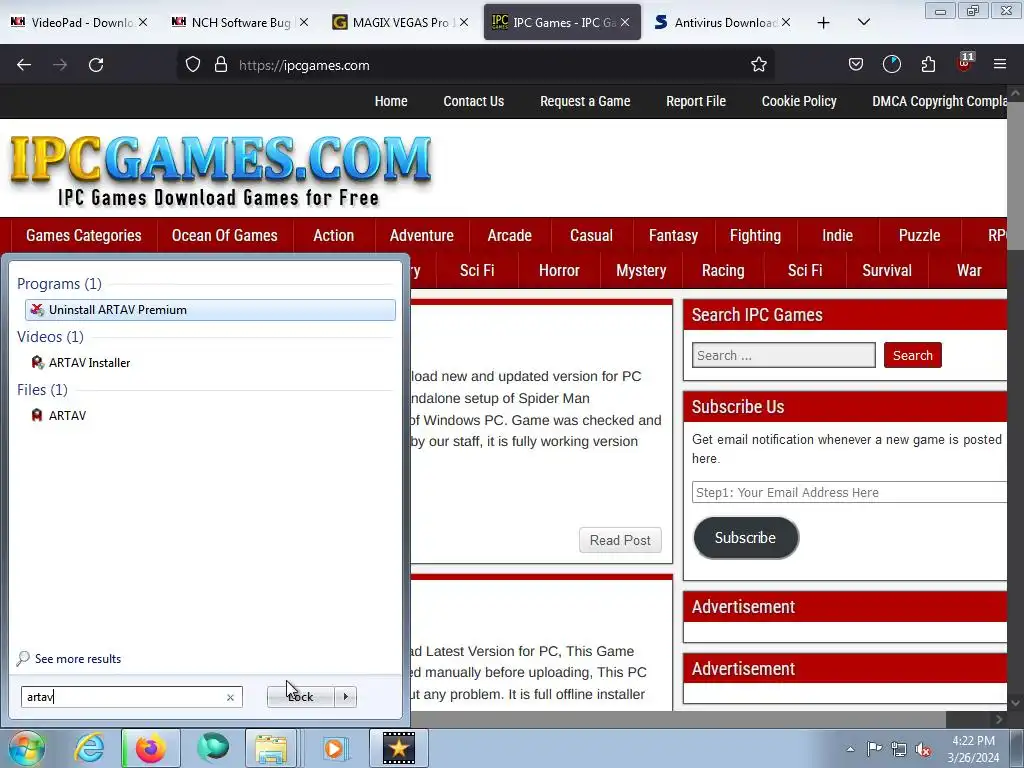Close the IPC Games tab
Viewport: 1024px width, 768px height.
pyautogui.click(x=625, y=22)
